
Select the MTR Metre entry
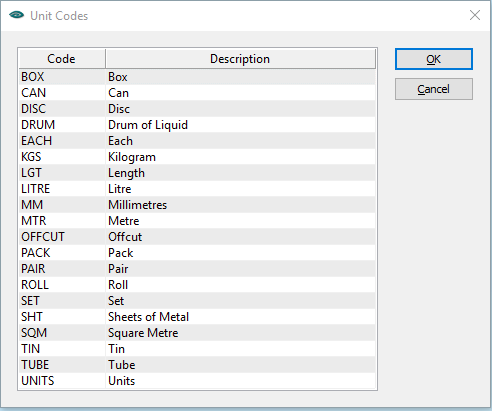[x=197, y=221]
